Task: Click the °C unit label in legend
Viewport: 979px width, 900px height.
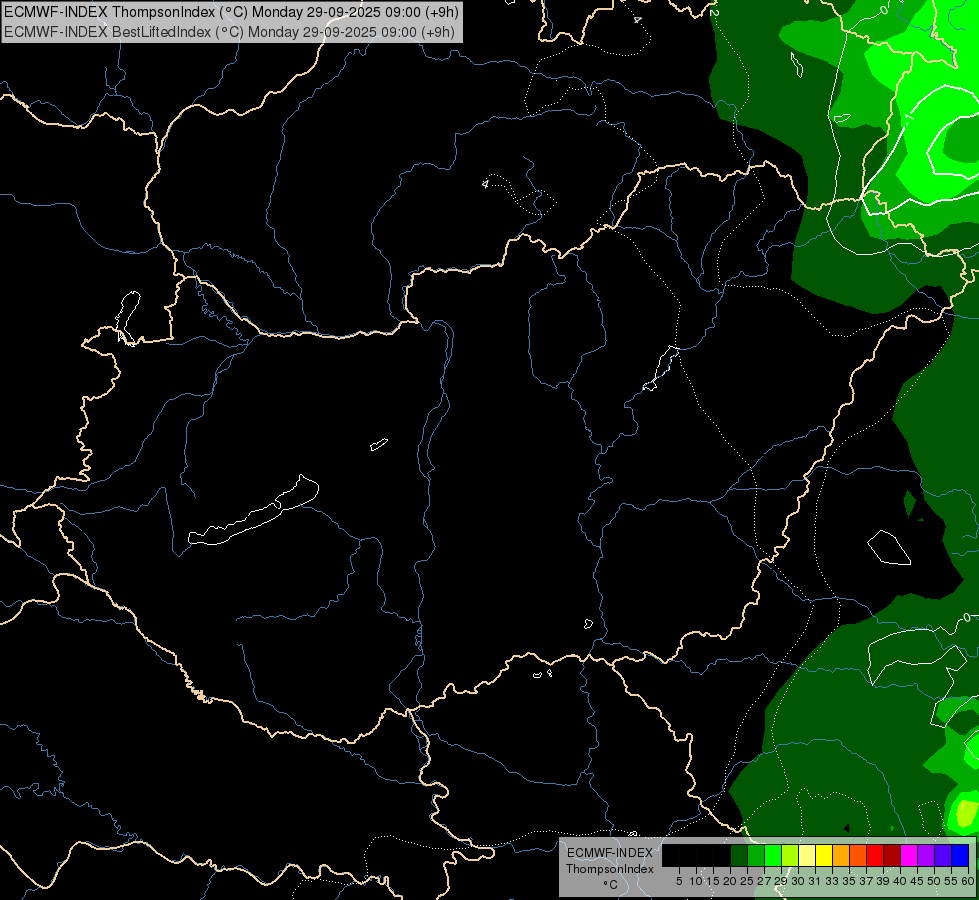Action: click(x=611, y=885)
